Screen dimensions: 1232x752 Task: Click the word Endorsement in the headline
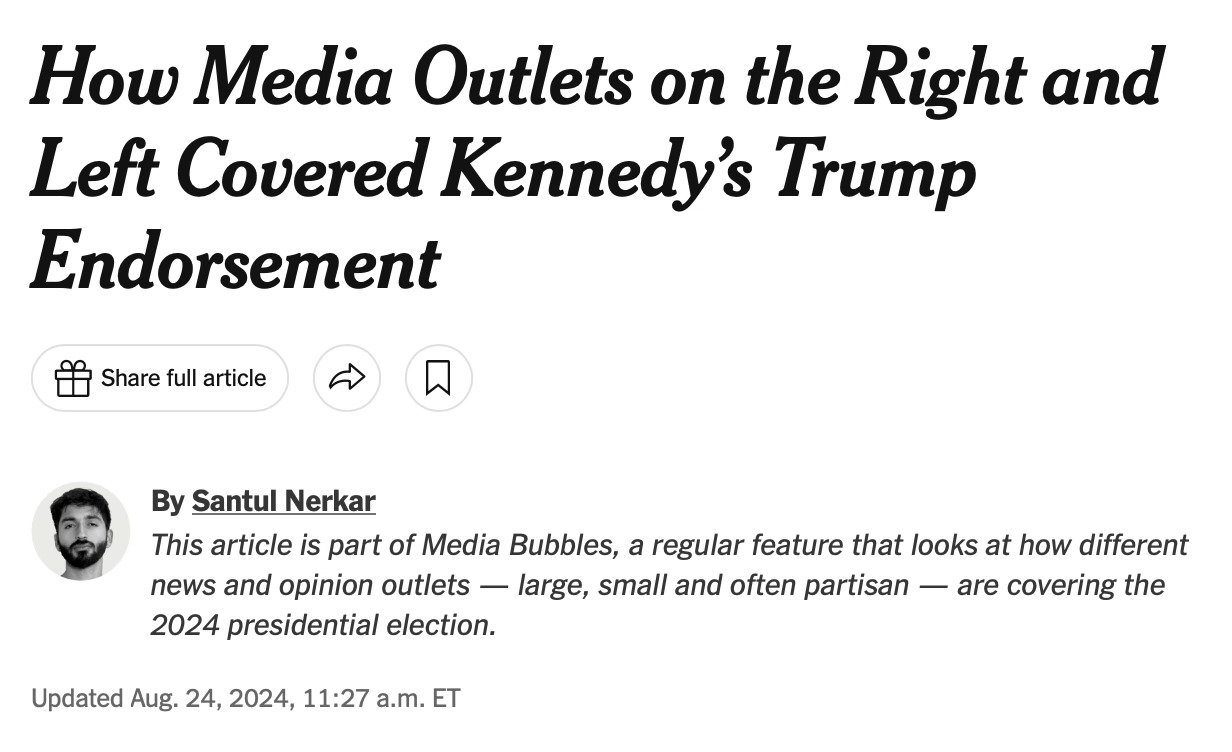pos(235,261)
